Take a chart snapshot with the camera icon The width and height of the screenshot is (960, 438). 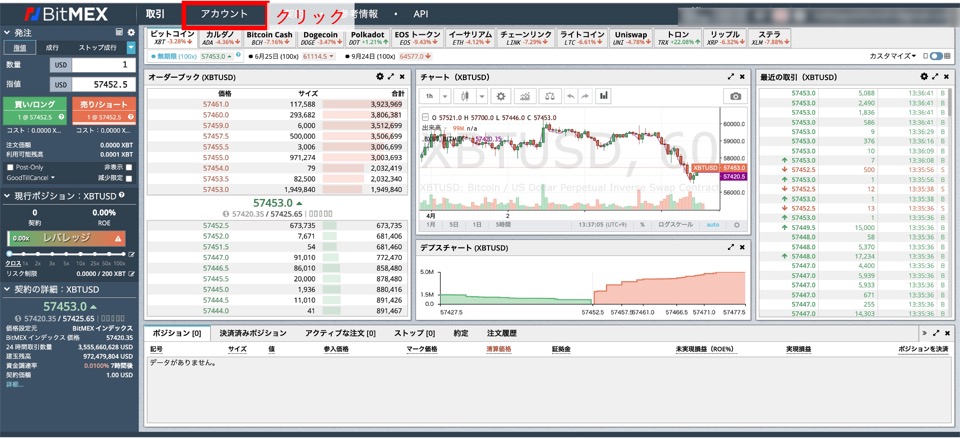click(x=735, y=96)
